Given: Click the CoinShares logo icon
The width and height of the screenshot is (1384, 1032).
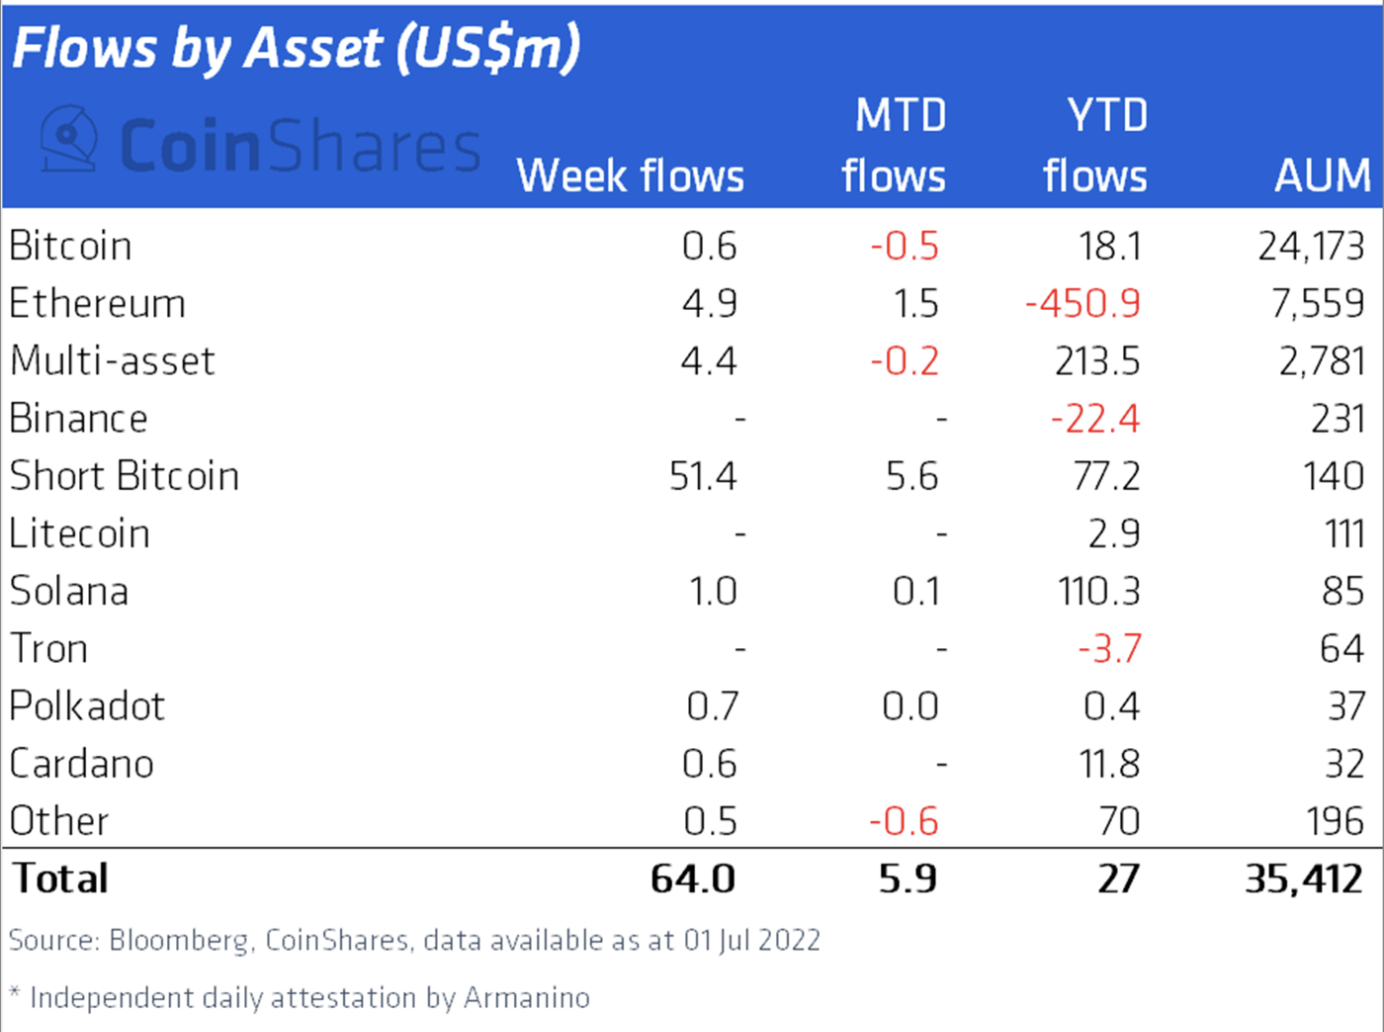Looking at the screenshot, I should coord(69,139).
